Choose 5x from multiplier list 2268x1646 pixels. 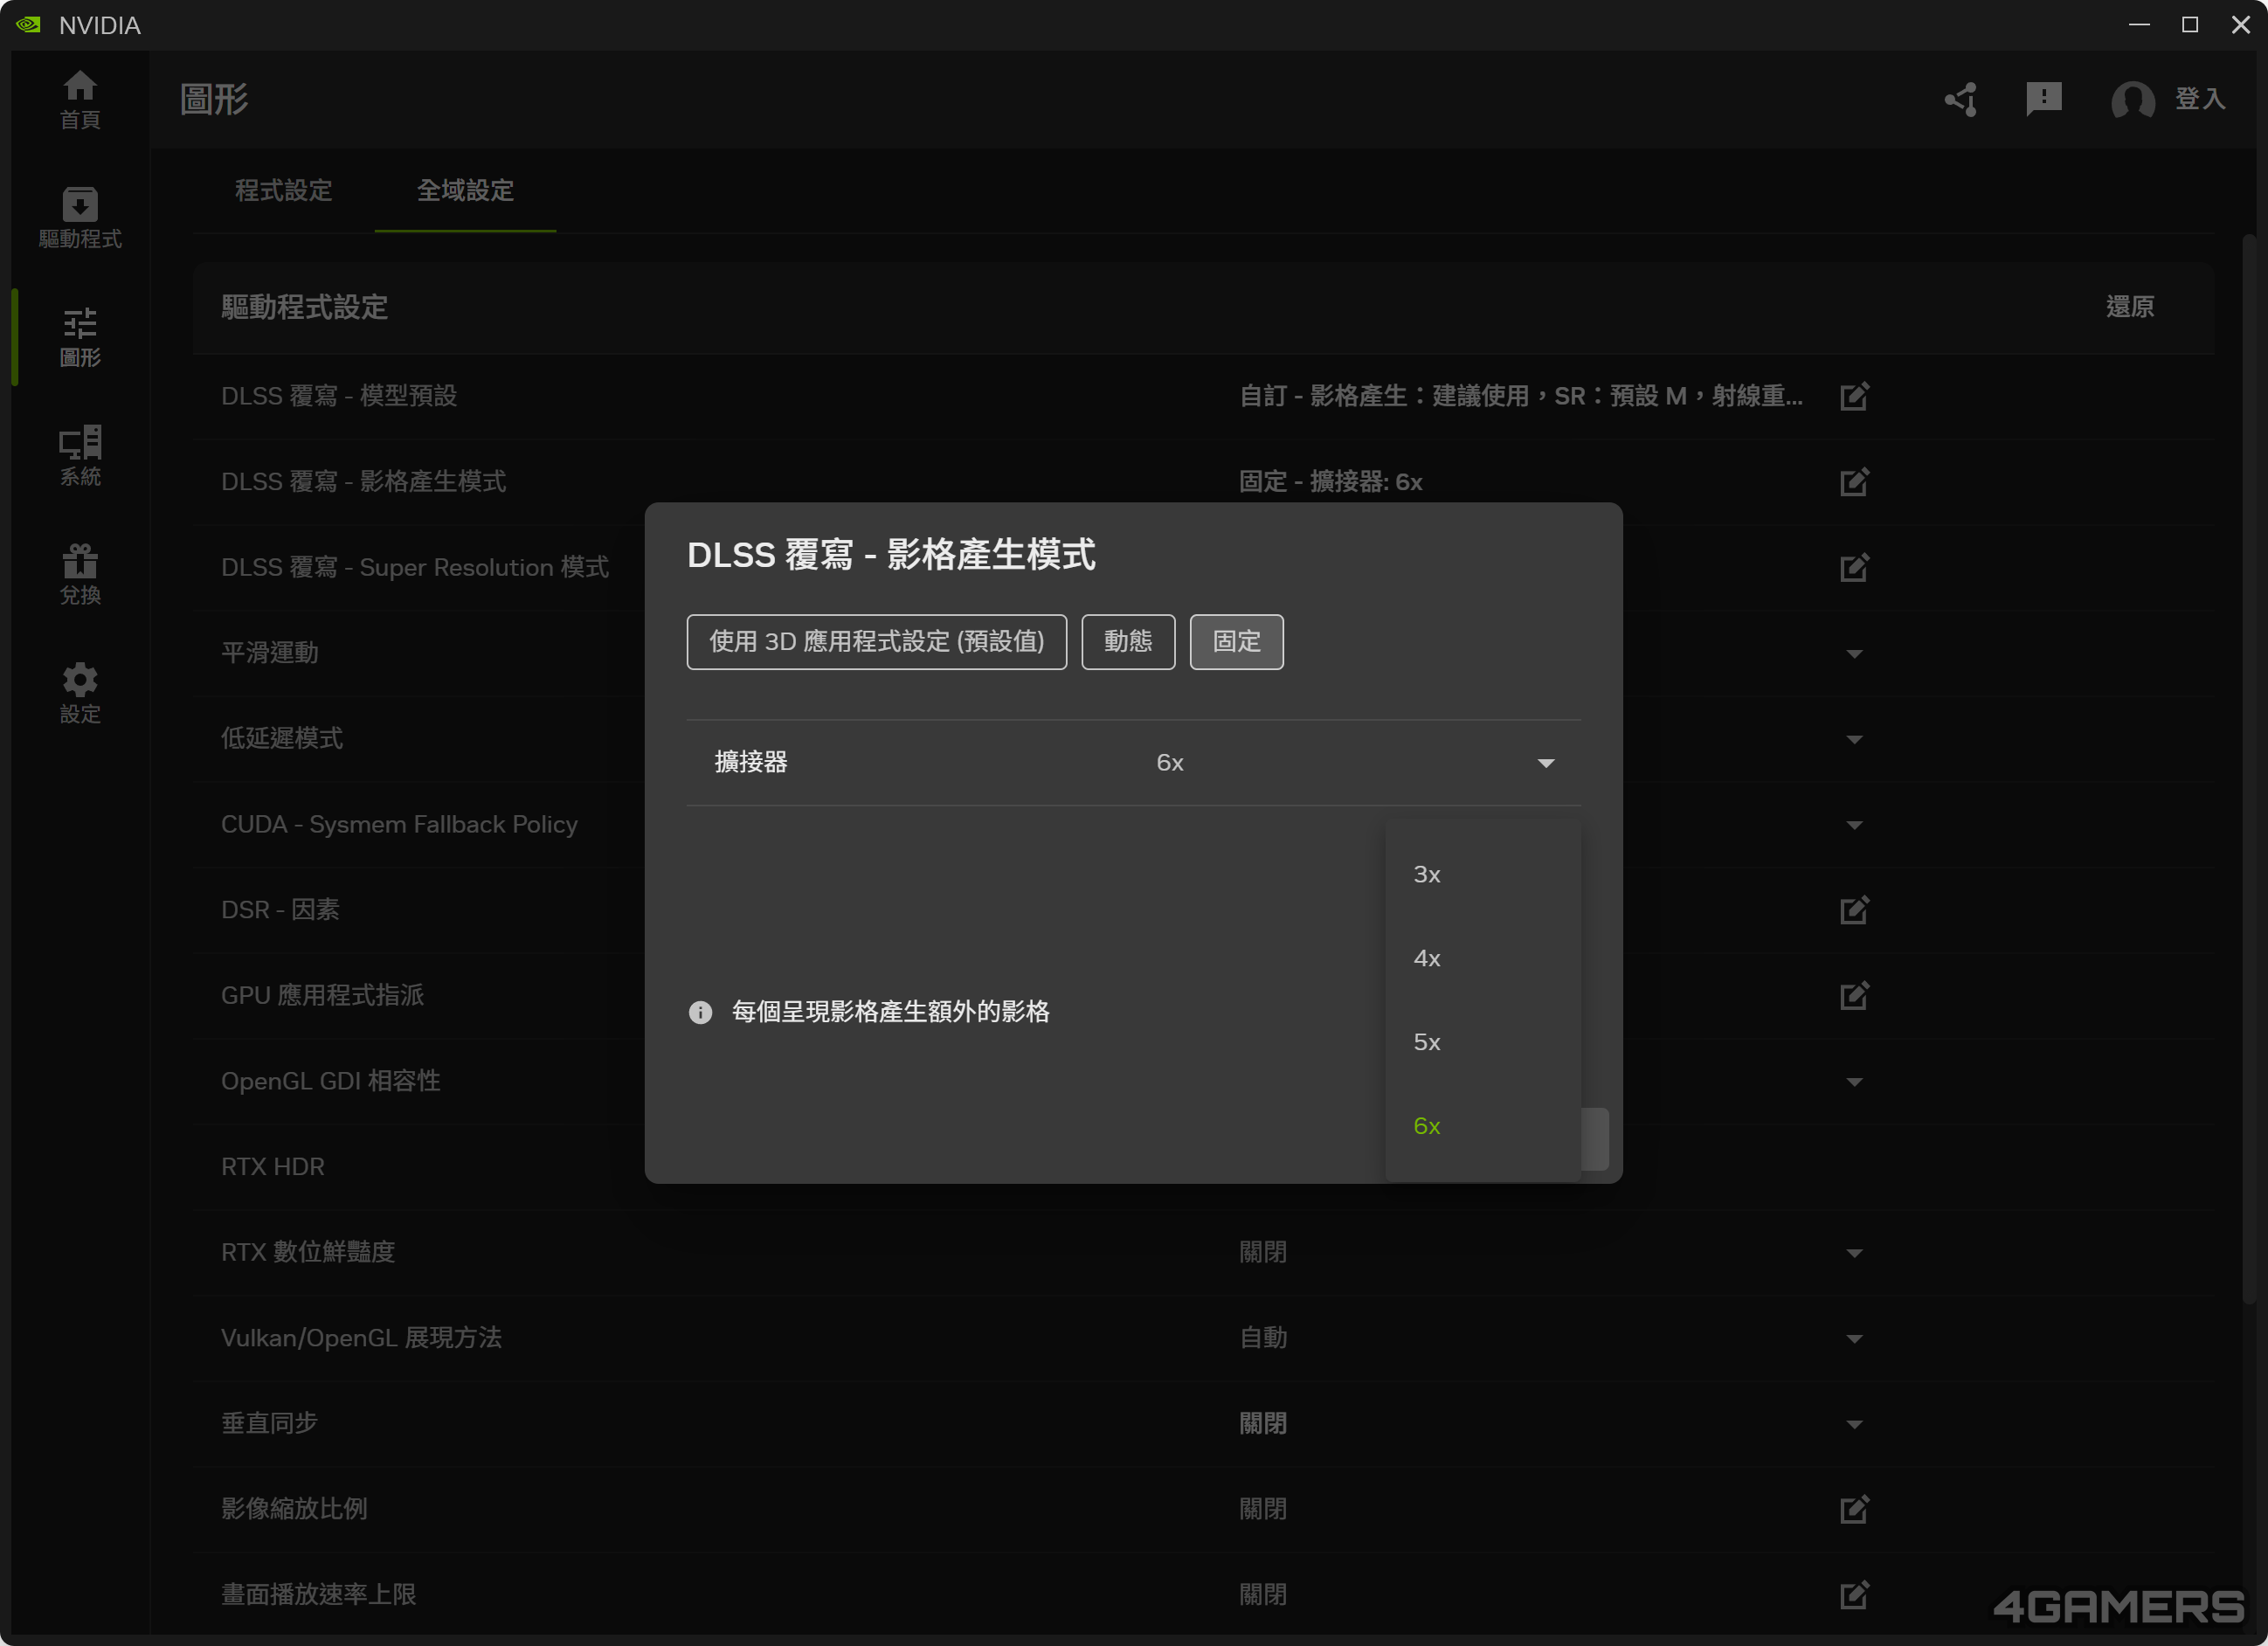(1483, 1043)
